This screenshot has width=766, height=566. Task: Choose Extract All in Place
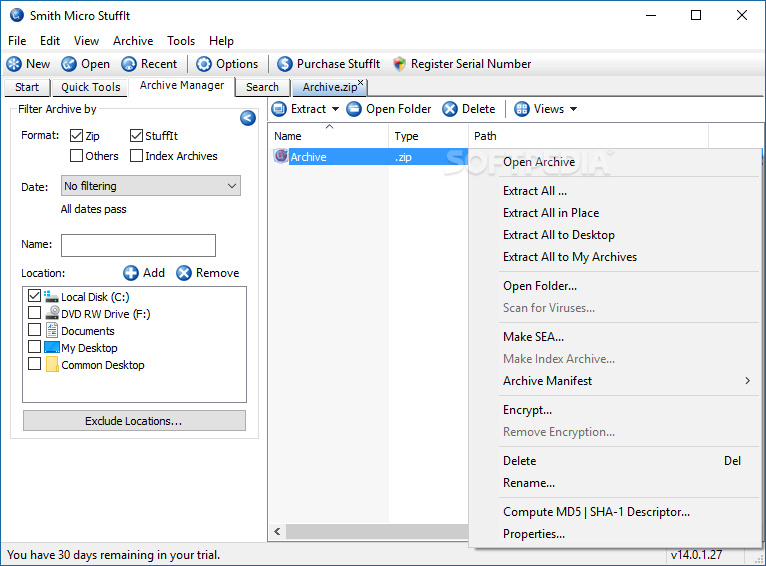[x=615, y=213]
